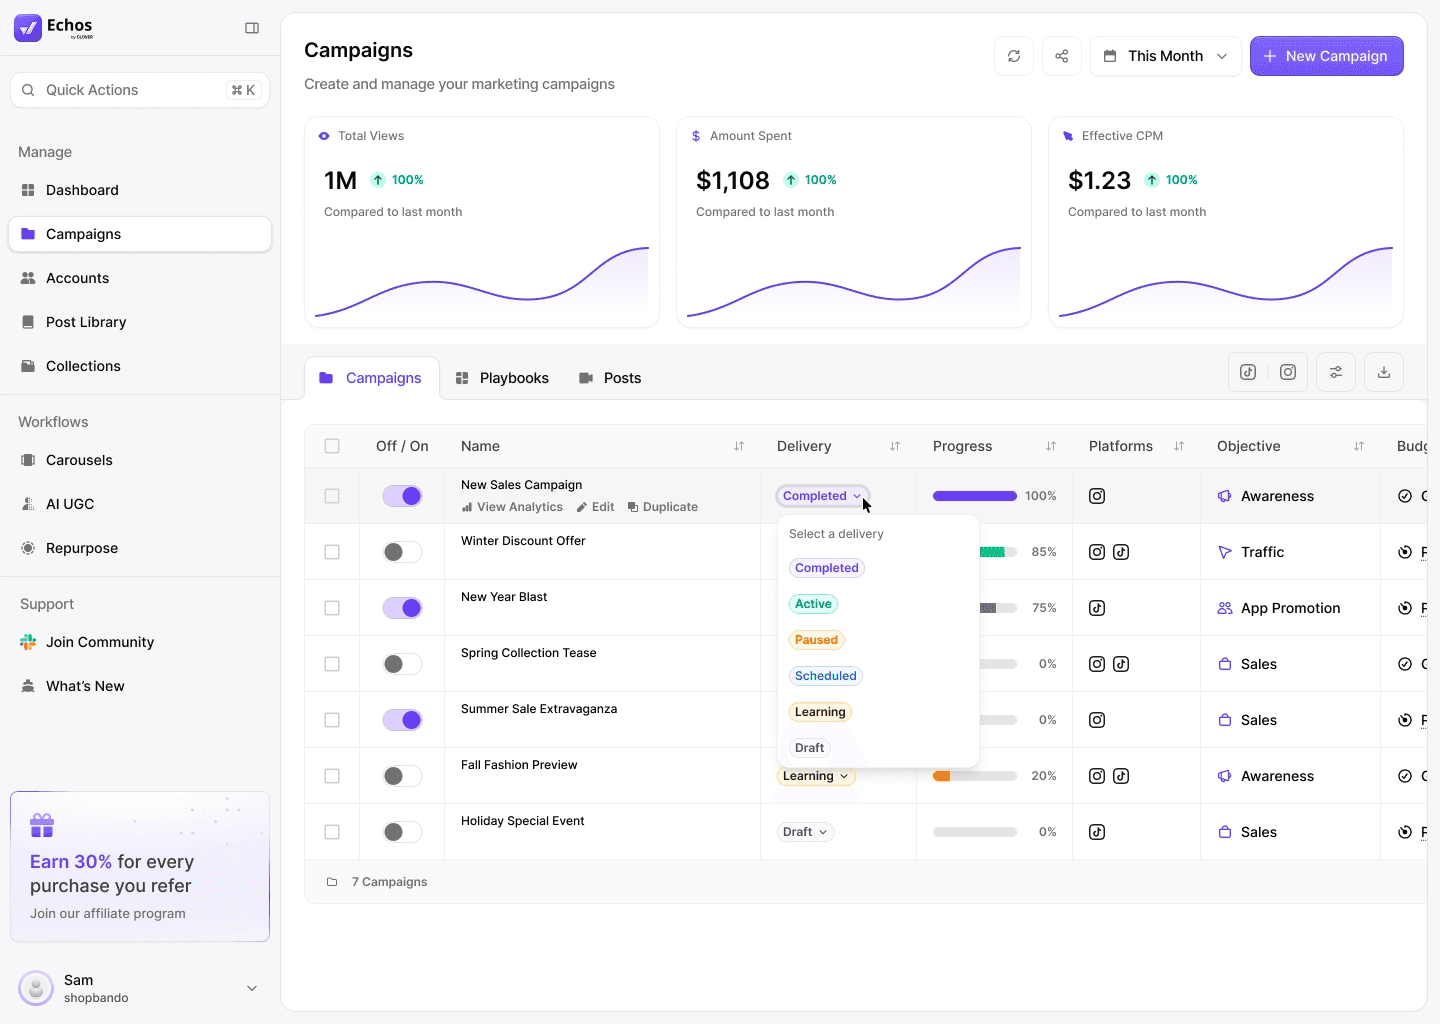This screenshot has width=1440, height=1024.
Task: Click the Fall Fashion Preview progress bar
Action: [x=974, y=775]
